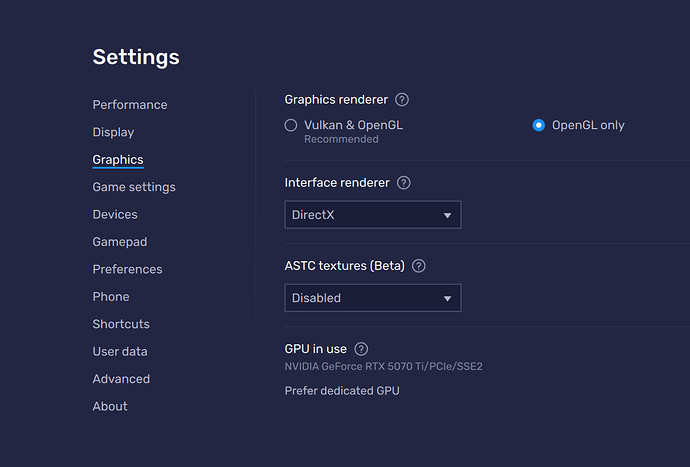Open Phone settings tab
Image resolution: width=690 pixels, height=467 pixels.
[x=111, y=297]
